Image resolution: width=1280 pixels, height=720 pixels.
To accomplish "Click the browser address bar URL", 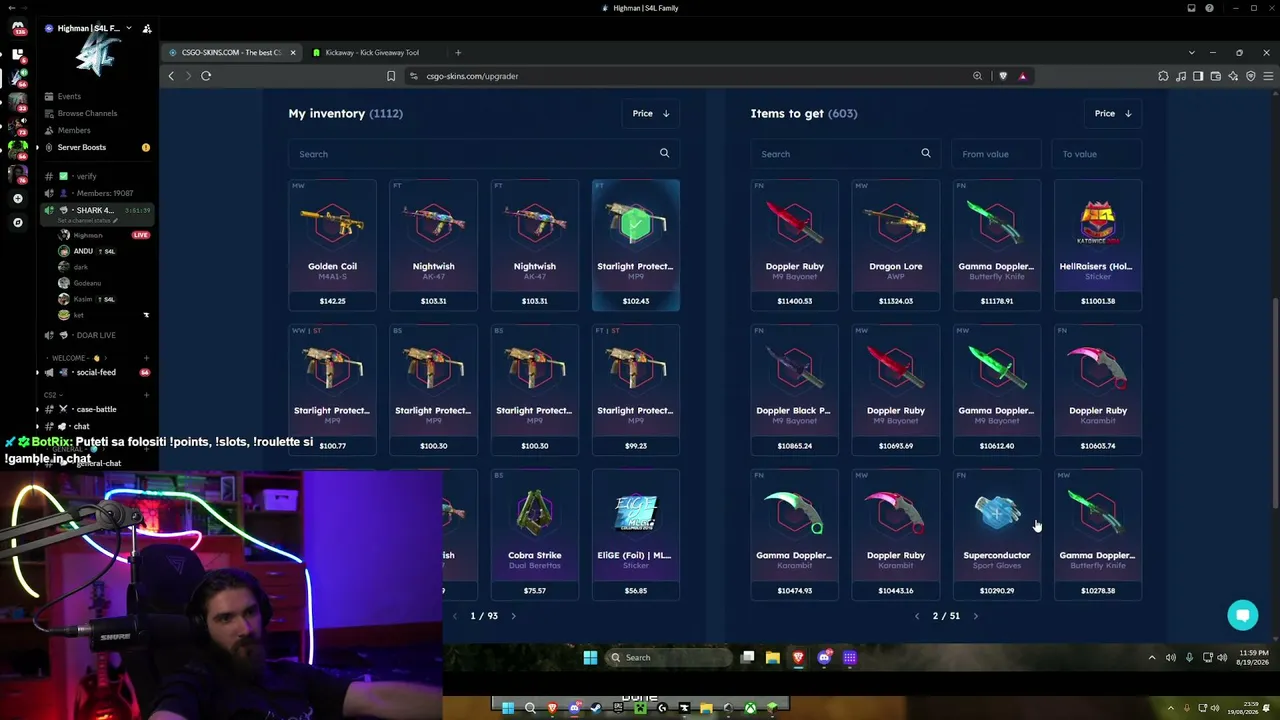I will pos(472,76).
